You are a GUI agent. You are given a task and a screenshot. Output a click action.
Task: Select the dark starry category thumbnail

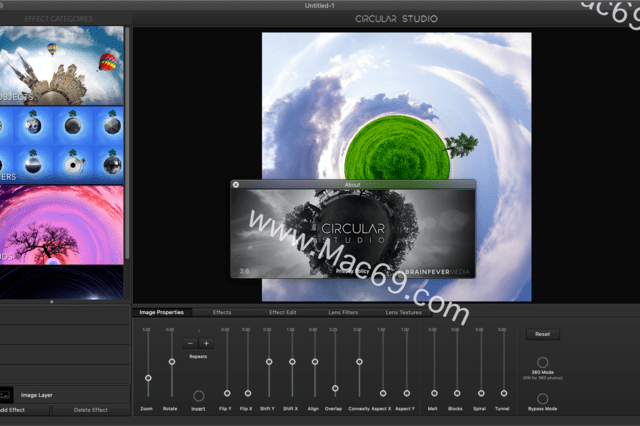click(61, 282)
